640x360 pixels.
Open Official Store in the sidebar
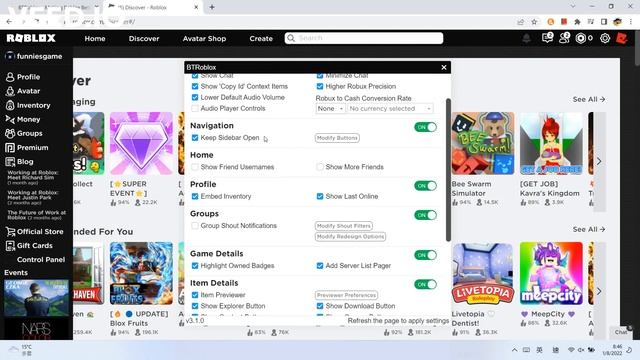coord(35,231)
